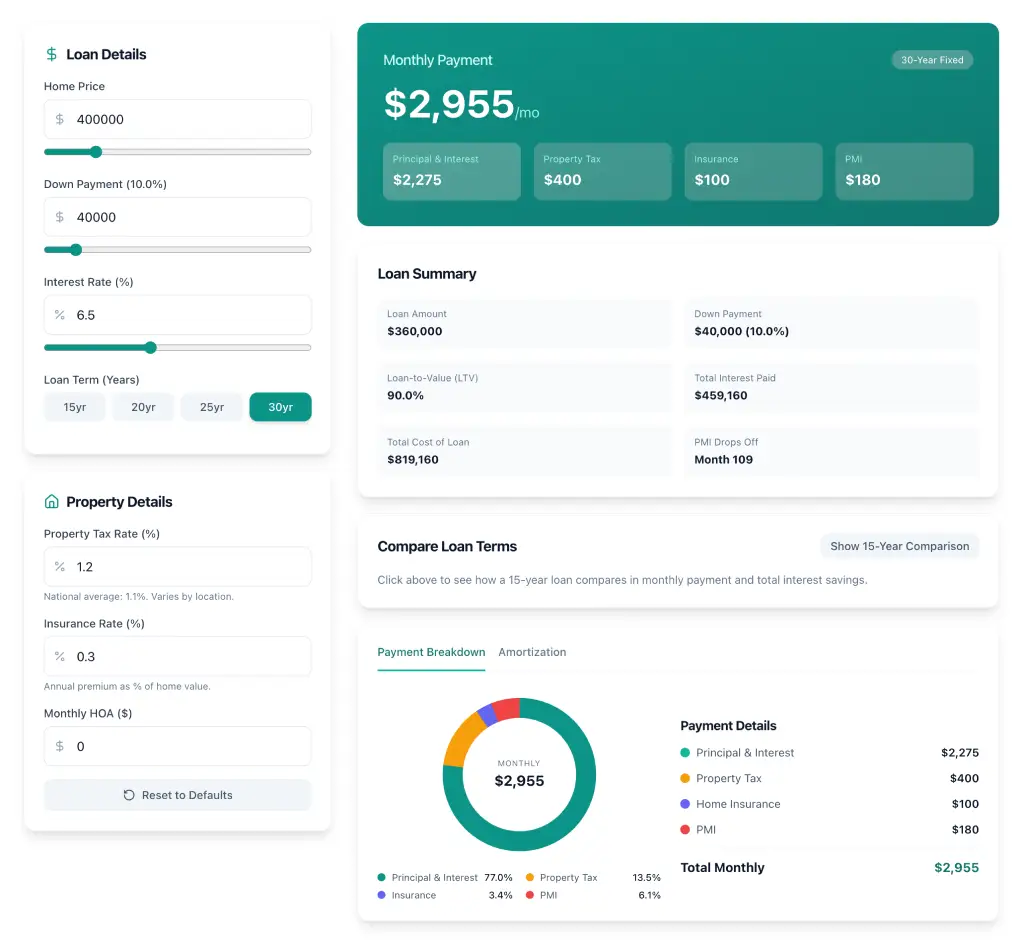
Task: Click the Total Interest Paid $459,160 tile
Action: tap(832, 387)
